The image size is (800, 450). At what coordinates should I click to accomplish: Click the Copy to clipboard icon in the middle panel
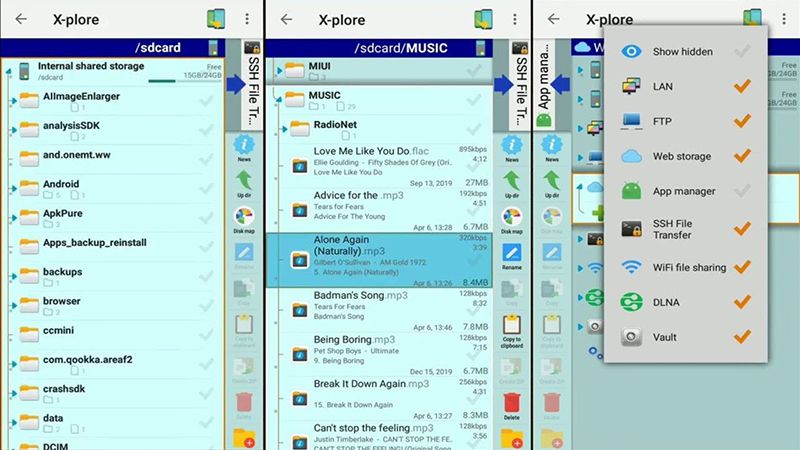[x=511, y=326]
